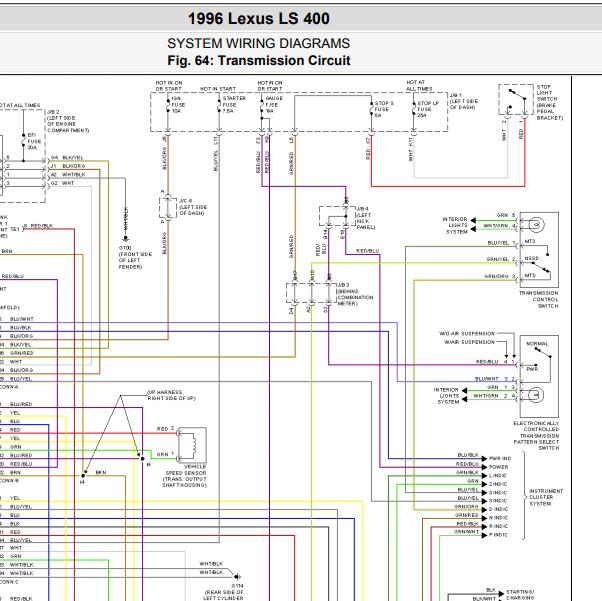Click "J/B 2 (LEFT SIDE OF ENGINE COMPARTMENT)" label
The width and height of the screenshot is (602, 601).
68,121
